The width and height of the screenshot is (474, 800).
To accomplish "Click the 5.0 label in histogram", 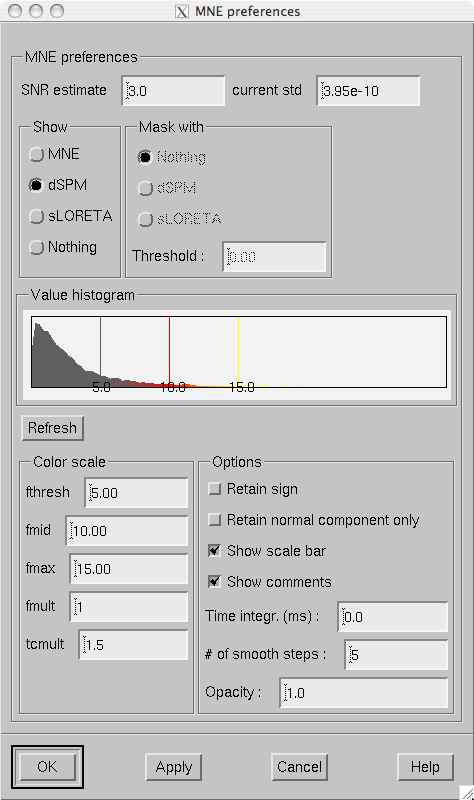I will 102,387.
